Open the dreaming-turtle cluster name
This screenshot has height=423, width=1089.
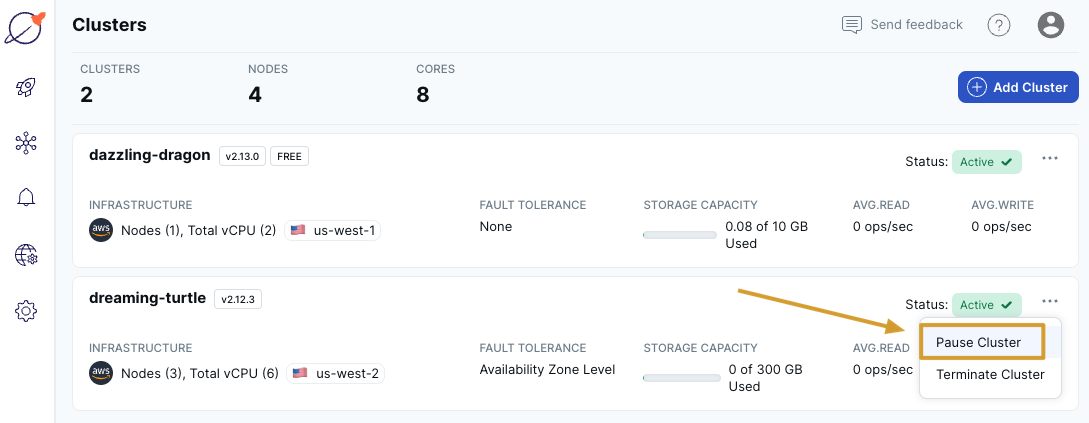tap(147, 298)
